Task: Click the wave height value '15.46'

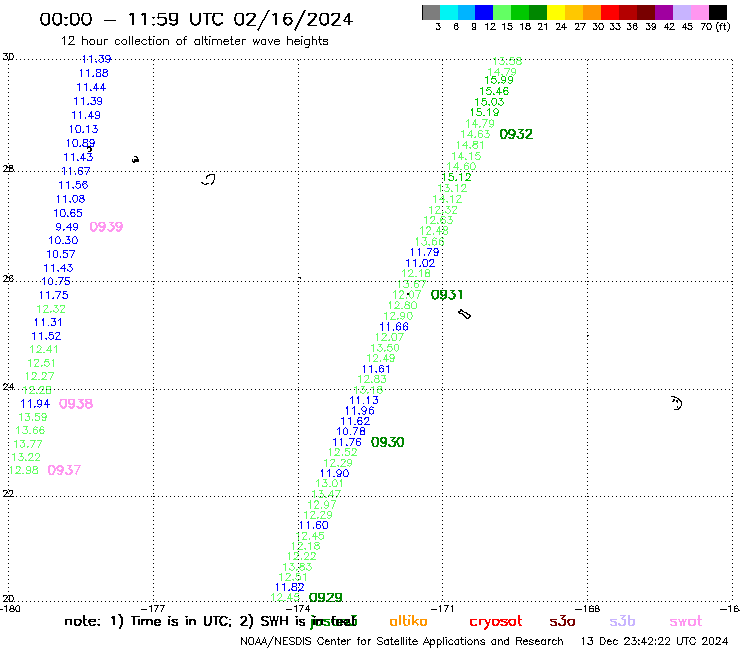Action: tap(494, 92)
